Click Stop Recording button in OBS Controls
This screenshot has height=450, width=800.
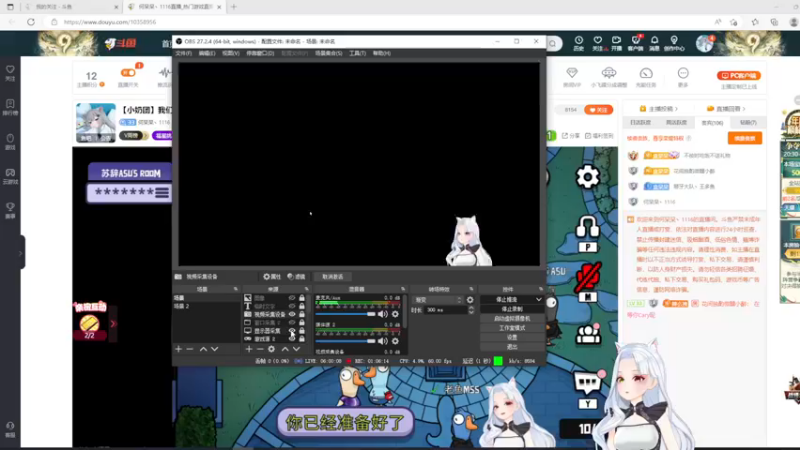[512, 309]
